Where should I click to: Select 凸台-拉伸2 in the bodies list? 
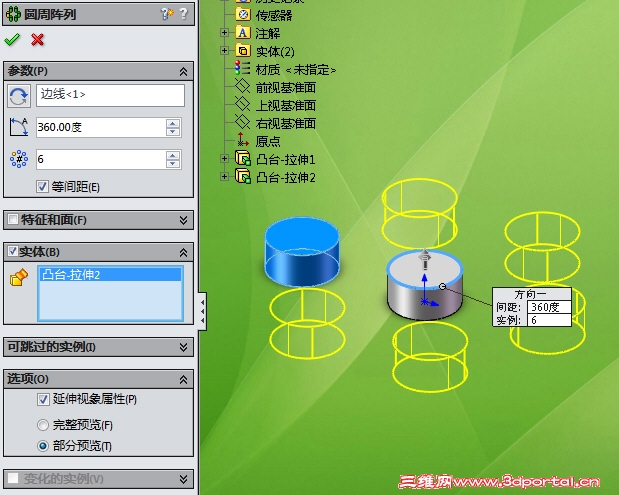(111, 274)
